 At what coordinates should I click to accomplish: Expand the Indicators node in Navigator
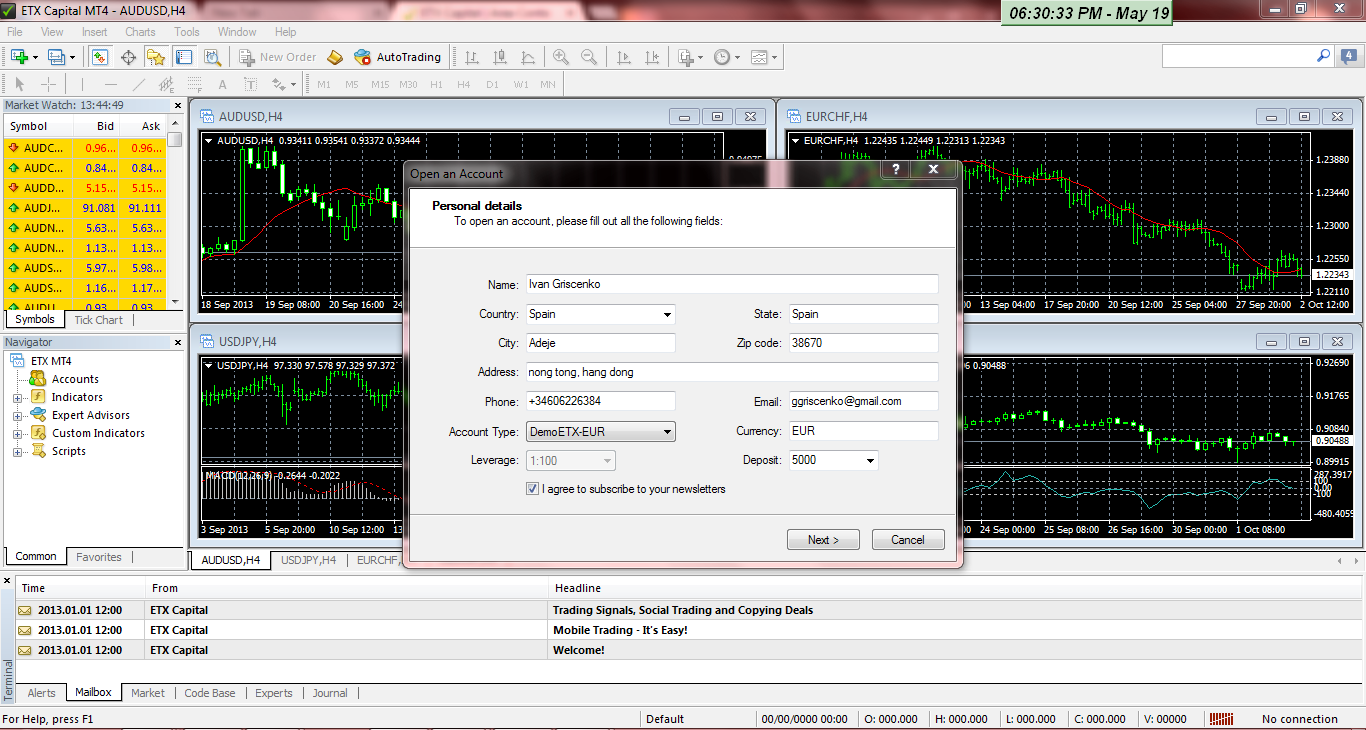(17, 397)
